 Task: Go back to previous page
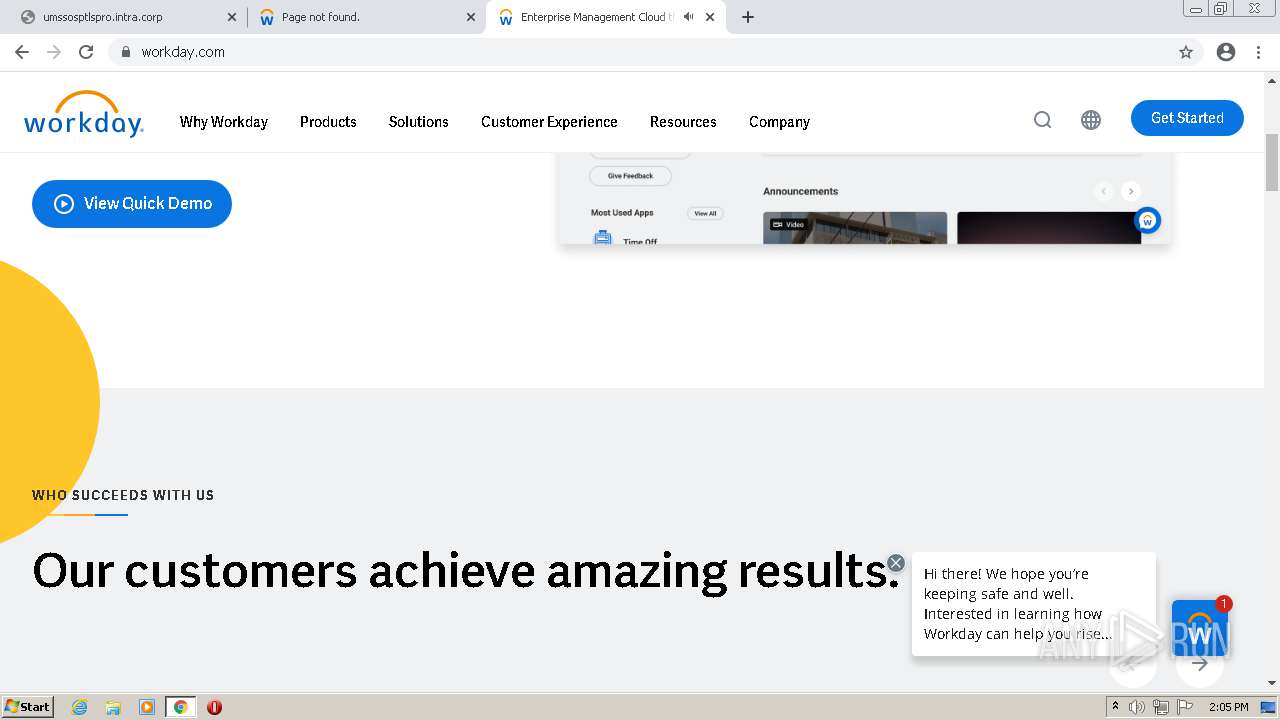click(x=22, y=52)
